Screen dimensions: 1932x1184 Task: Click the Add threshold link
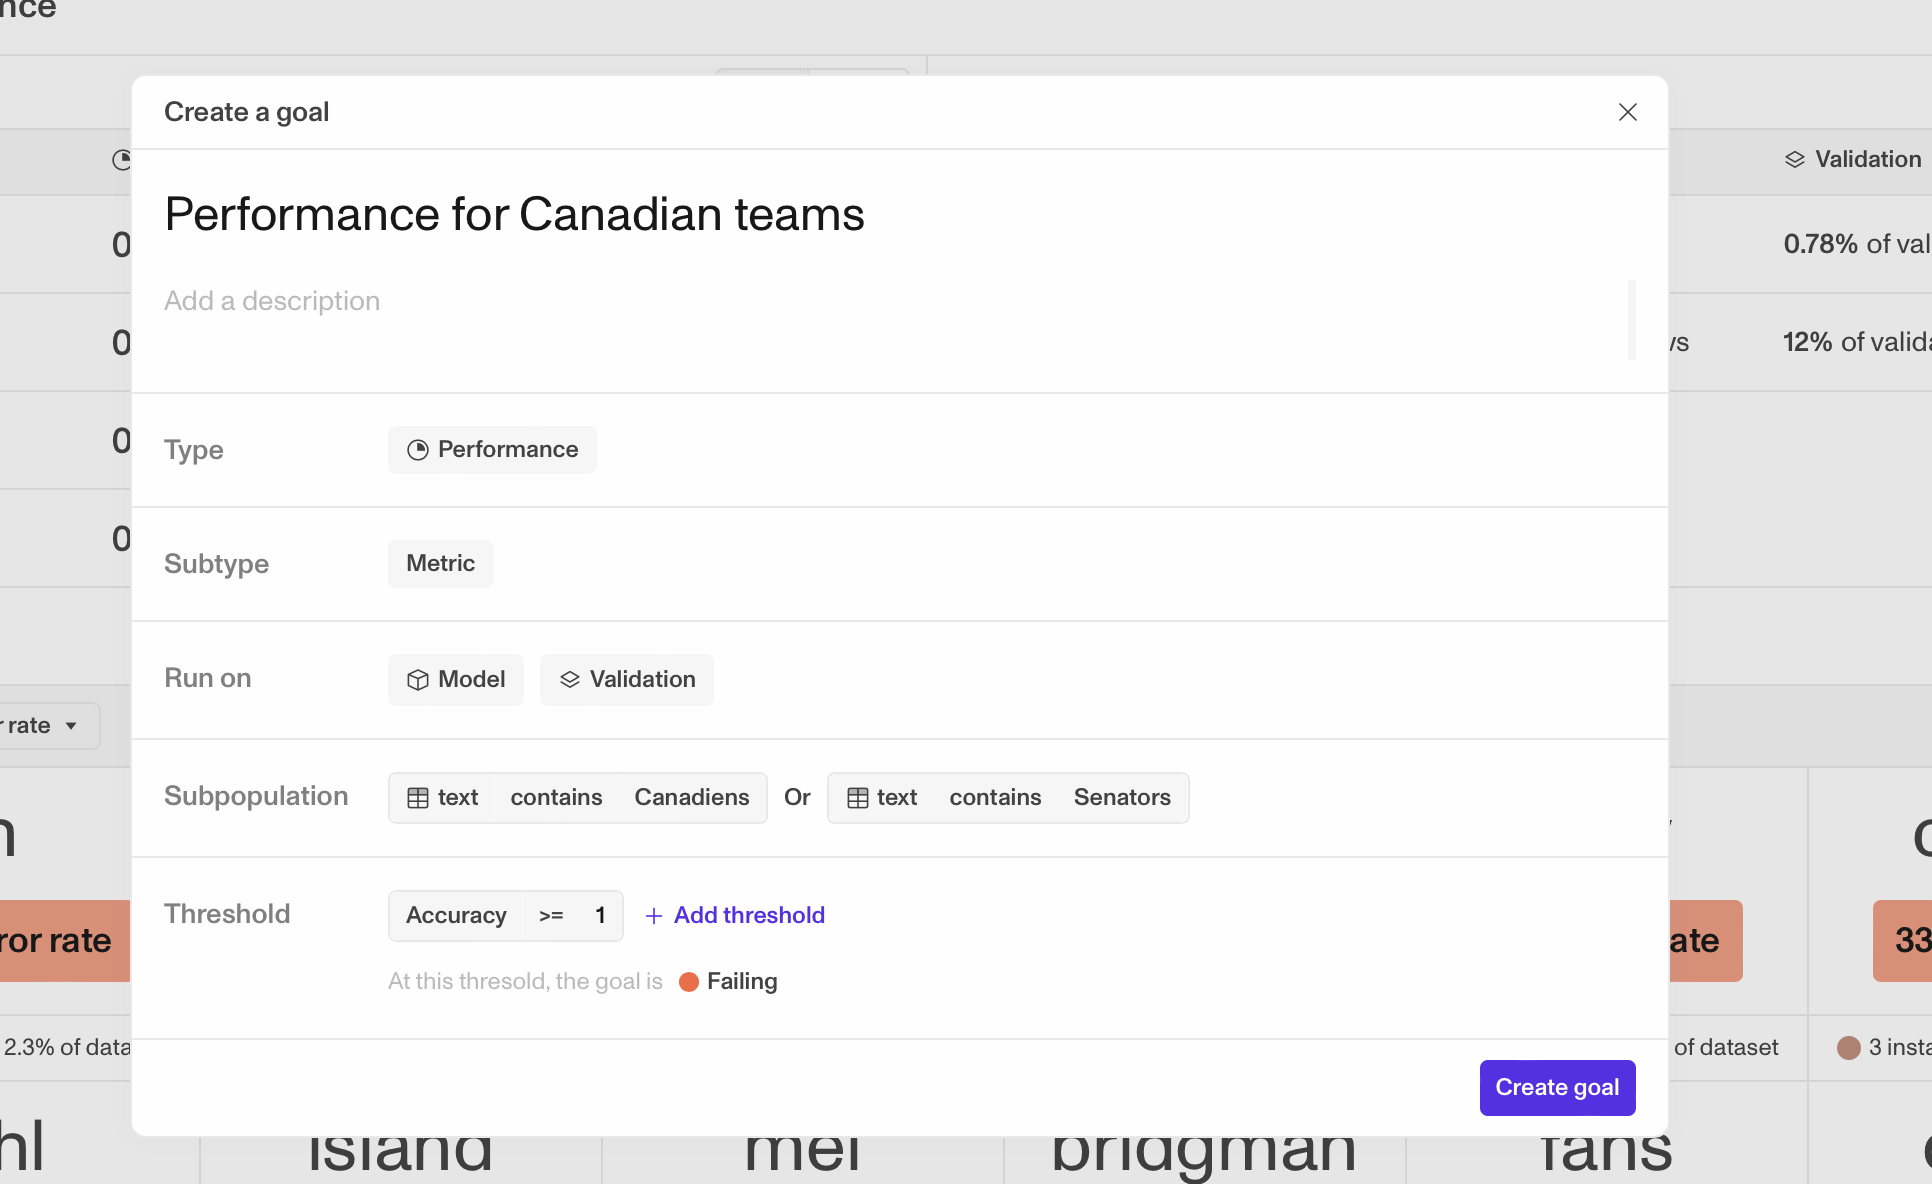pyautogui.click(x=749, y=916)
